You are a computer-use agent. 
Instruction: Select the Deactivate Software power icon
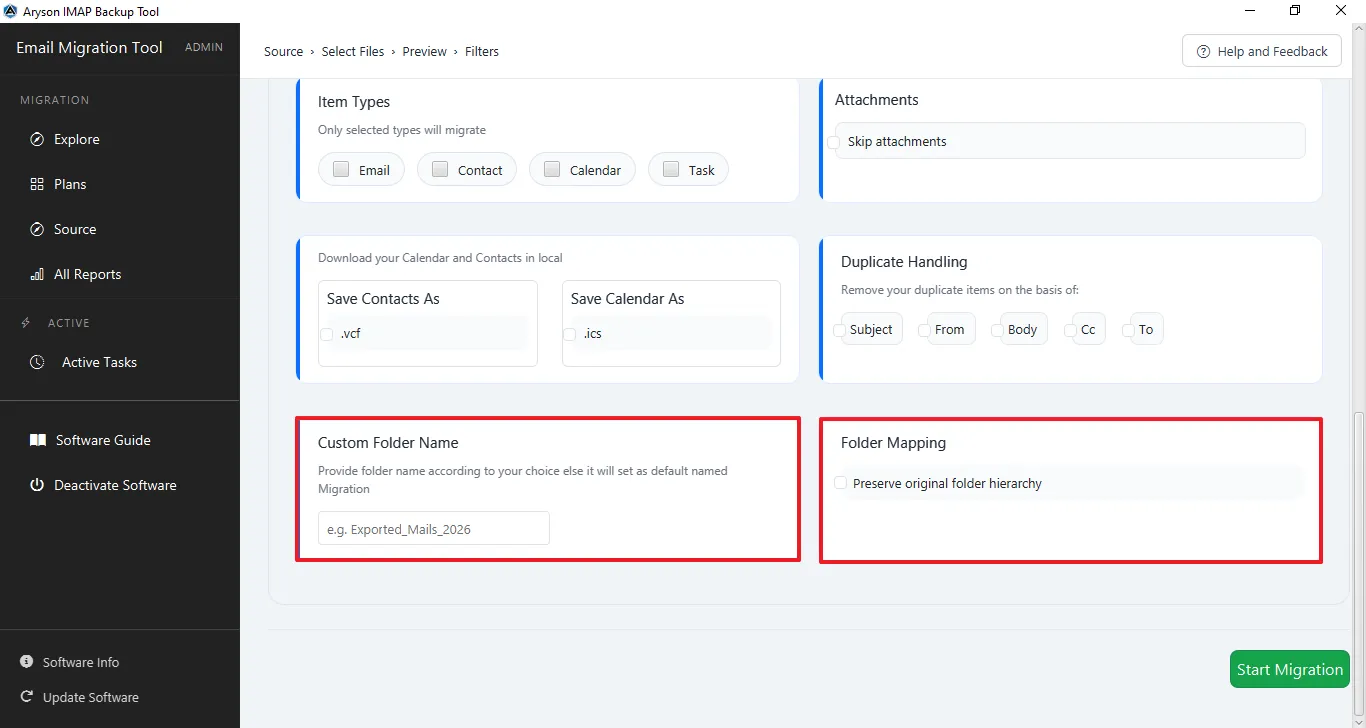pos(37,485)
